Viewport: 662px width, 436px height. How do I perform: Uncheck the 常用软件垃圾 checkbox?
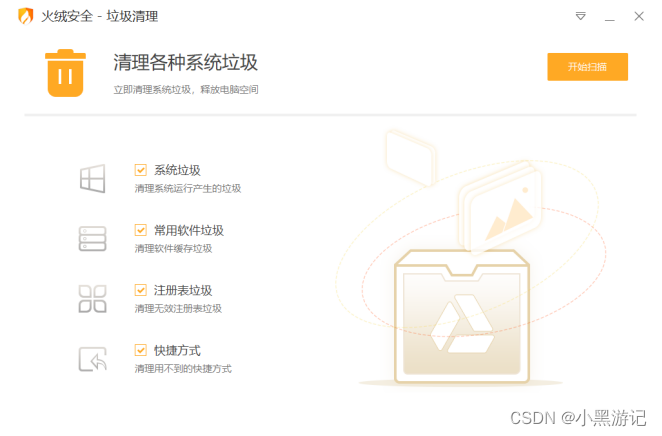tap(141, 230)
